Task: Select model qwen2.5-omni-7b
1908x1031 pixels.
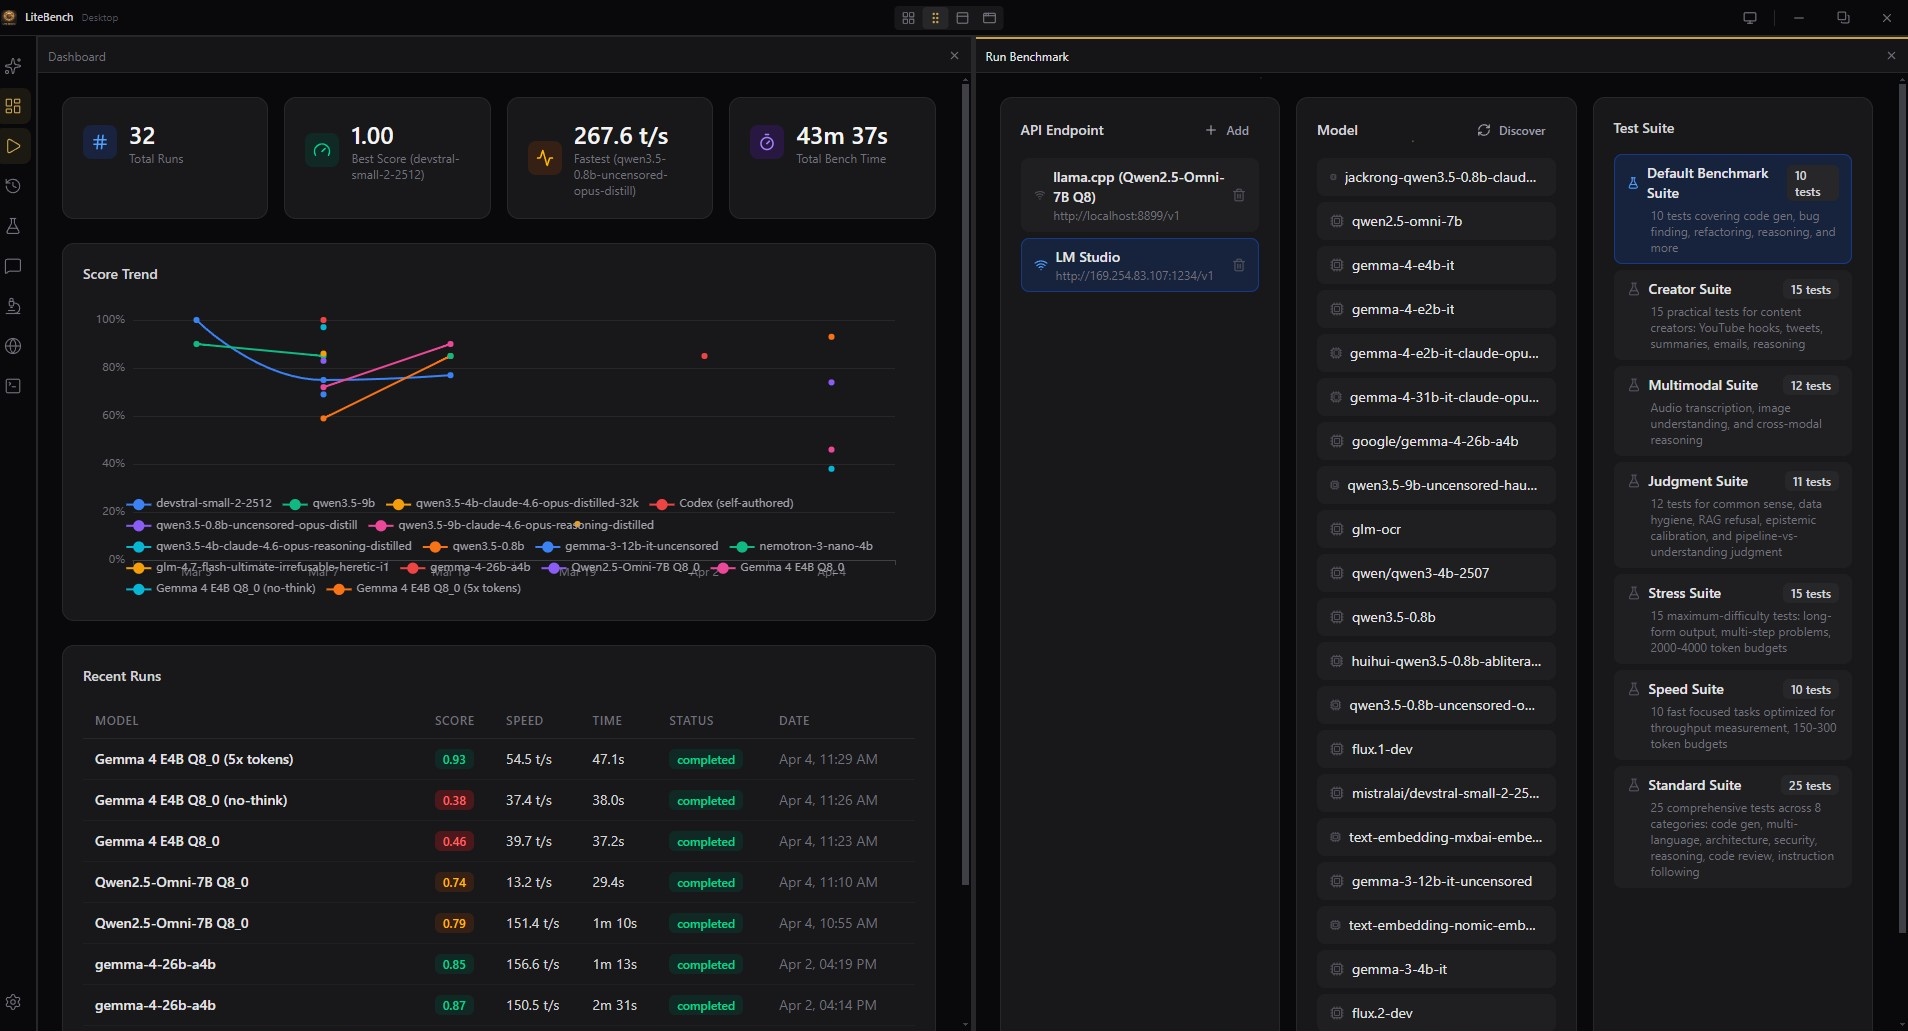Action: [1436, 221]
